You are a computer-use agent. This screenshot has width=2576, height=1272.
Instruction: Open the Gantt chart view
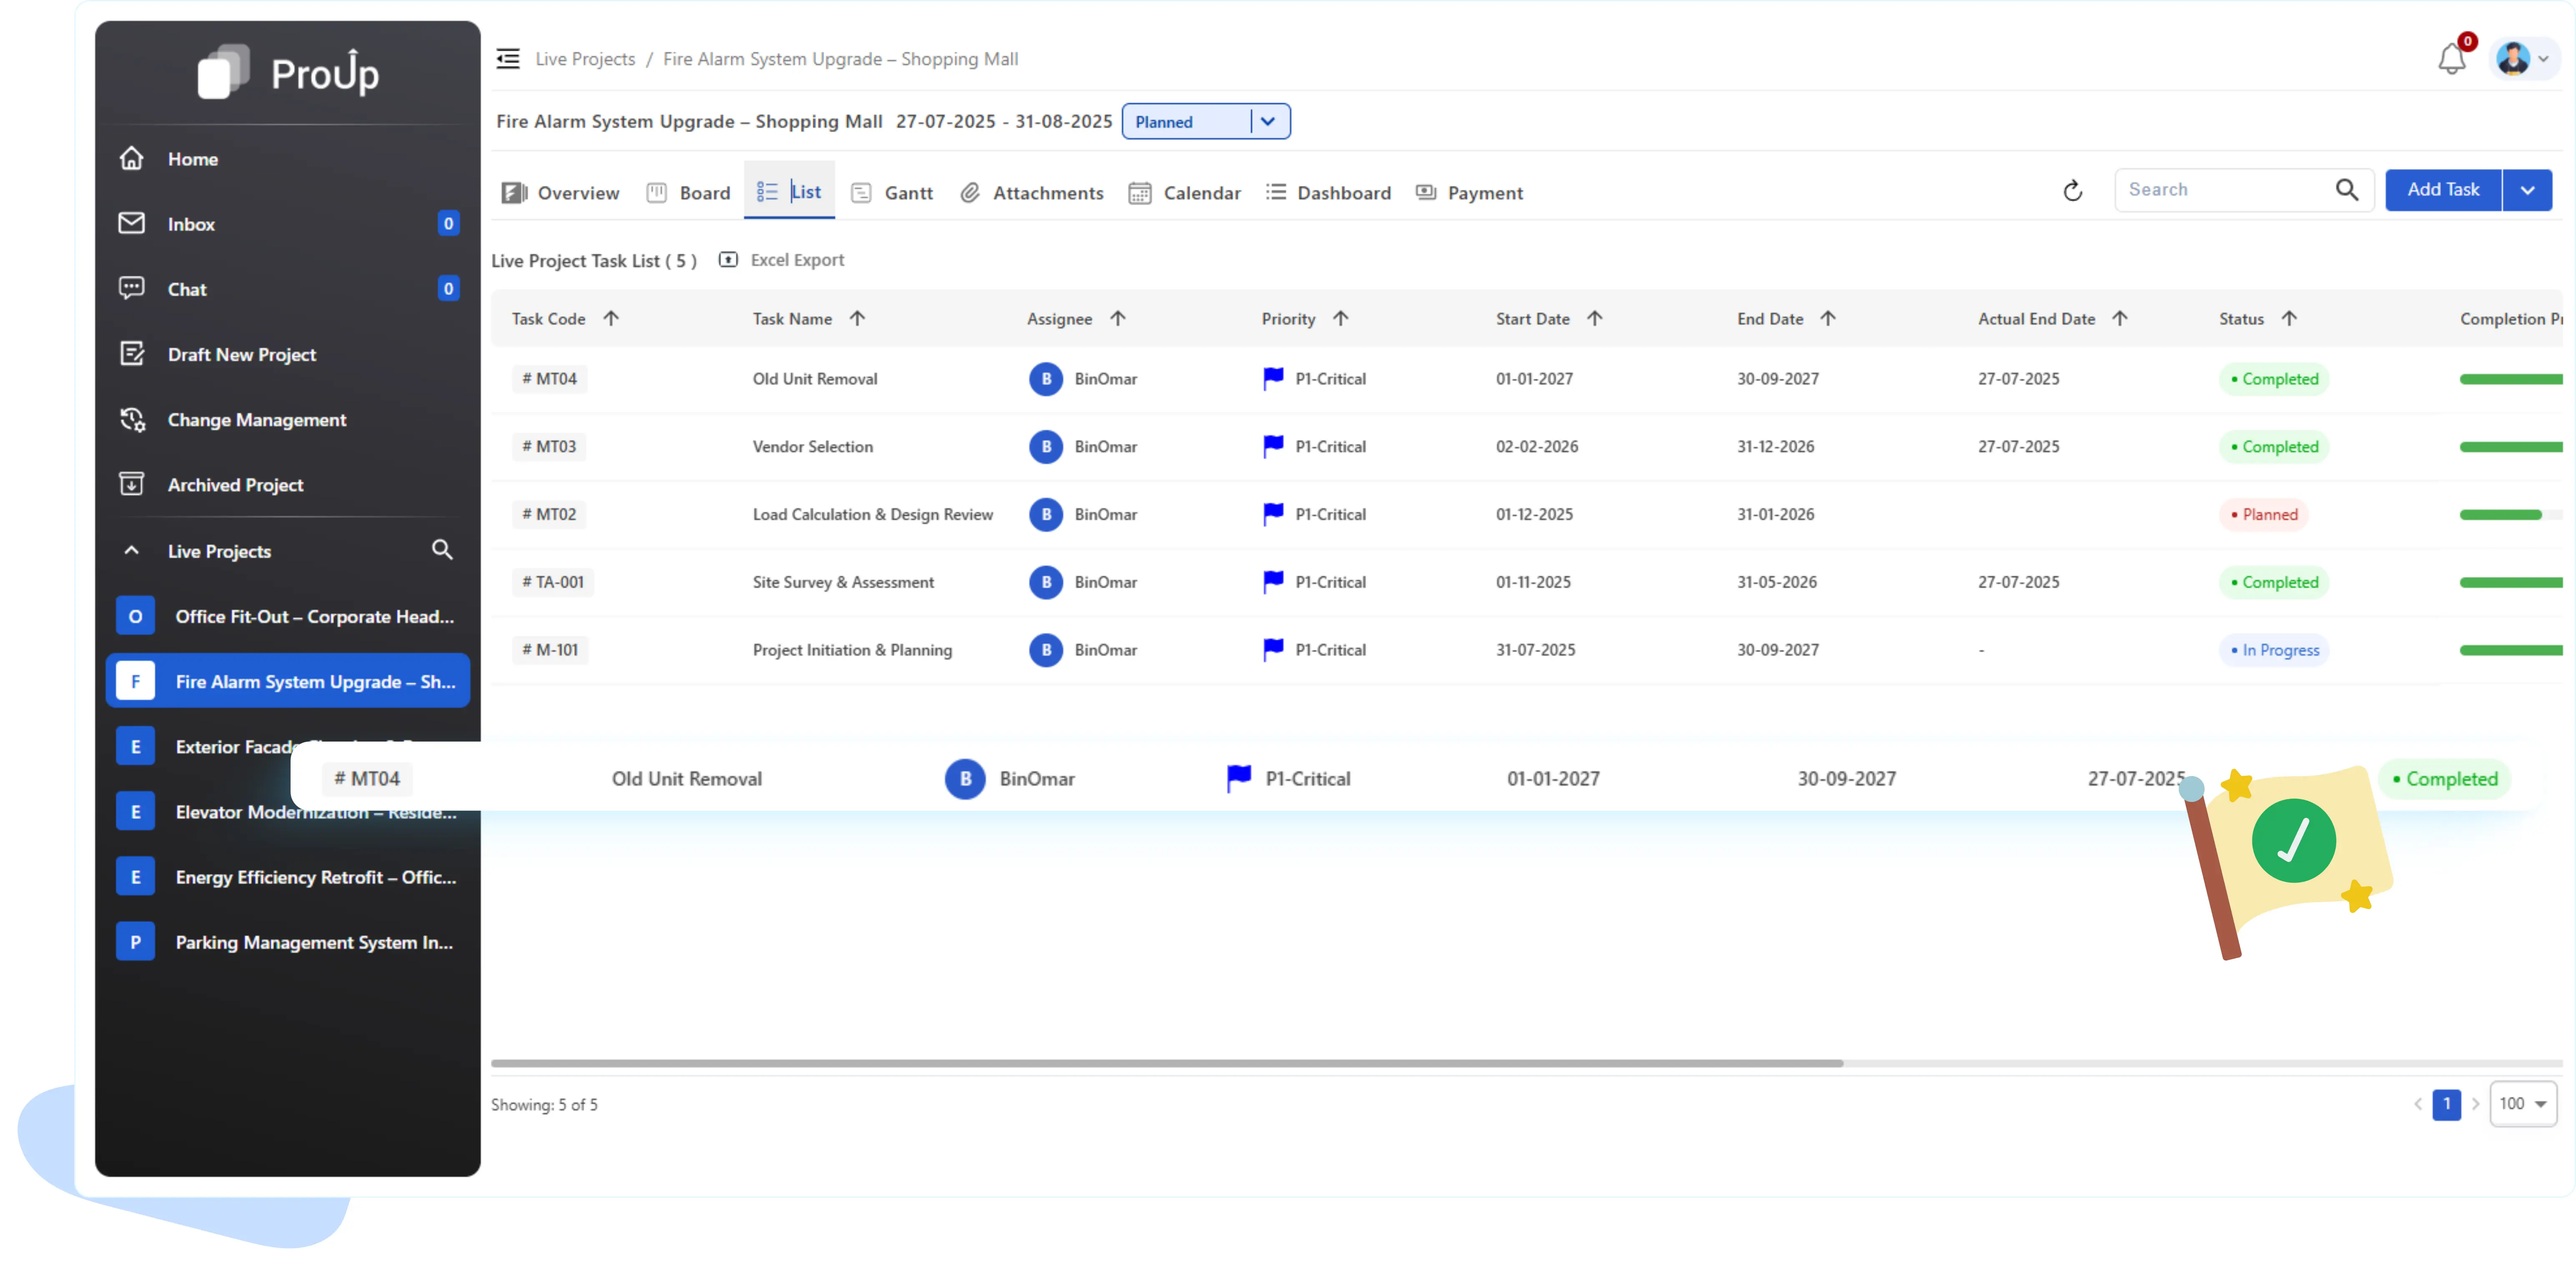[x=861, y=192]
